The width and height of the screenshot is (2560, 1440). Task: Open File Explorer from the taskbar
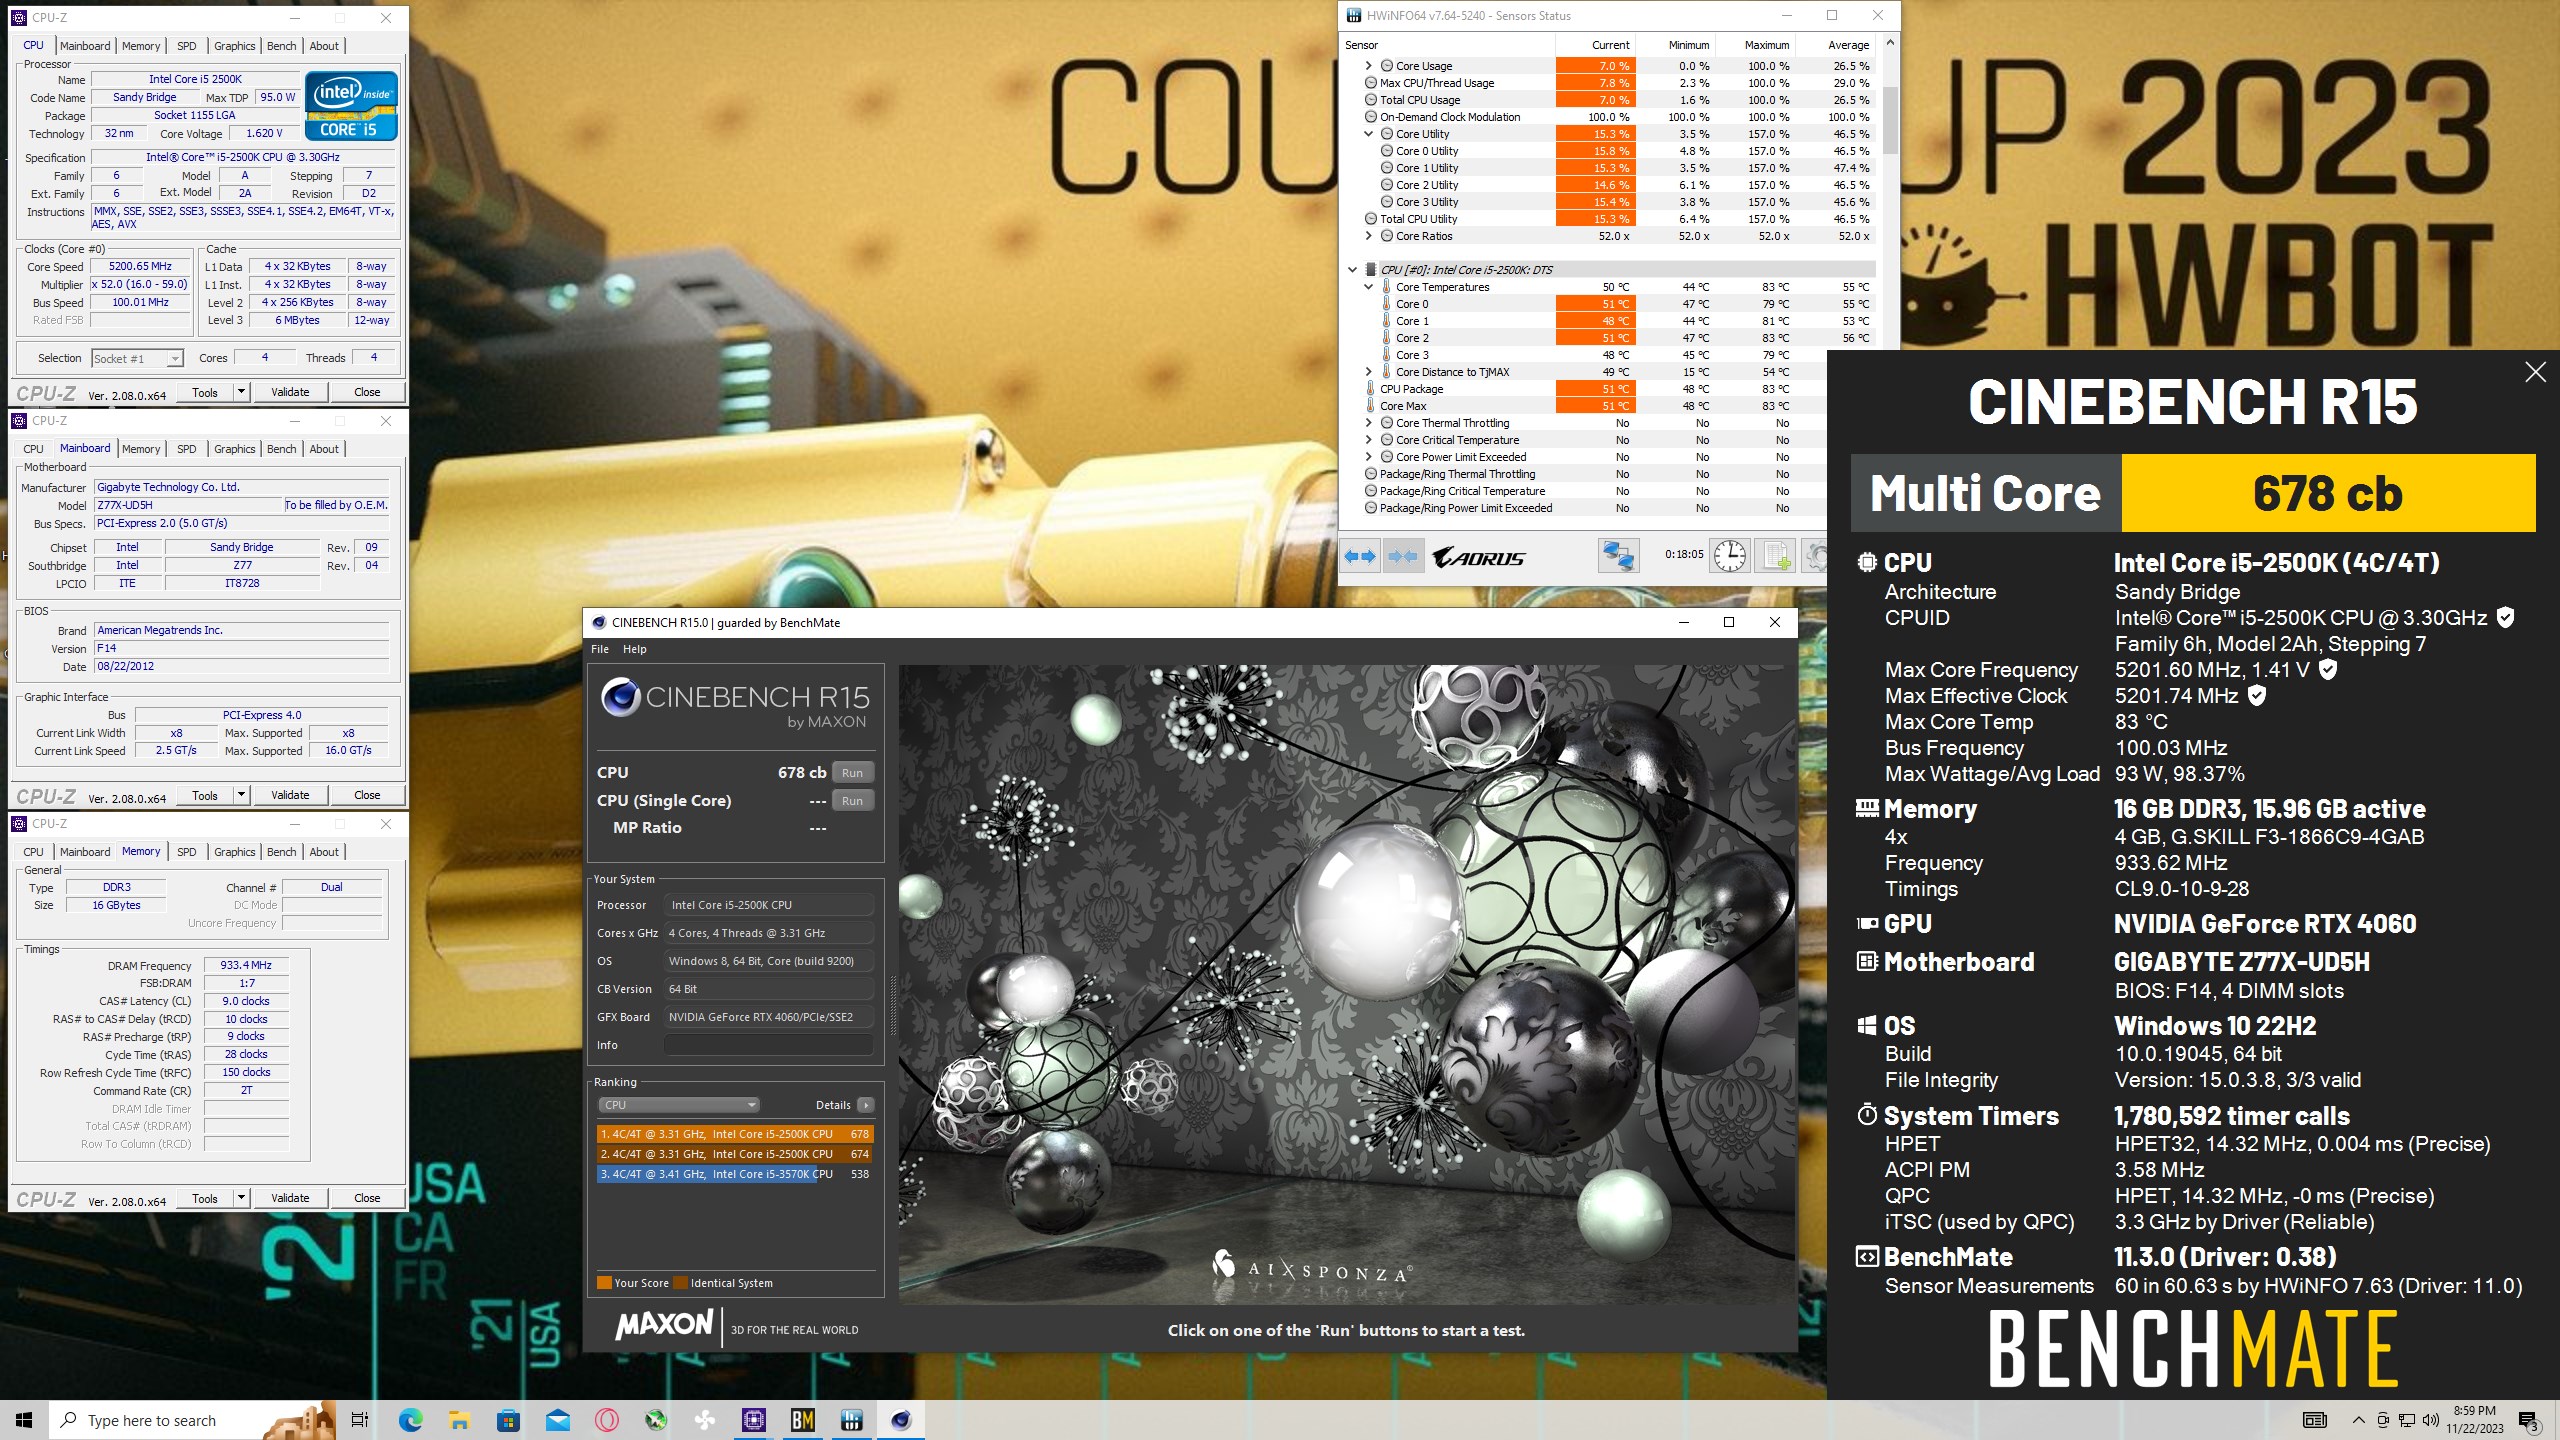coord(459,1420)
